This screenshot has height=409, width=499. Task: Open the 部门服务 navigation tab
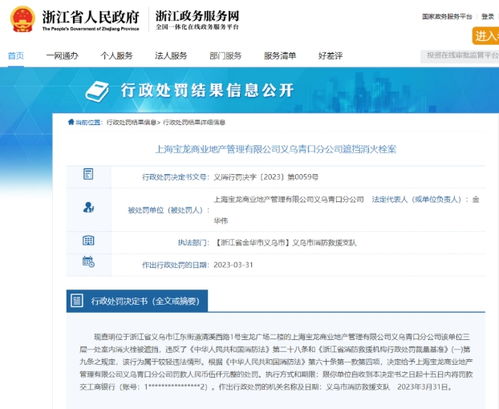coord(225,56)
